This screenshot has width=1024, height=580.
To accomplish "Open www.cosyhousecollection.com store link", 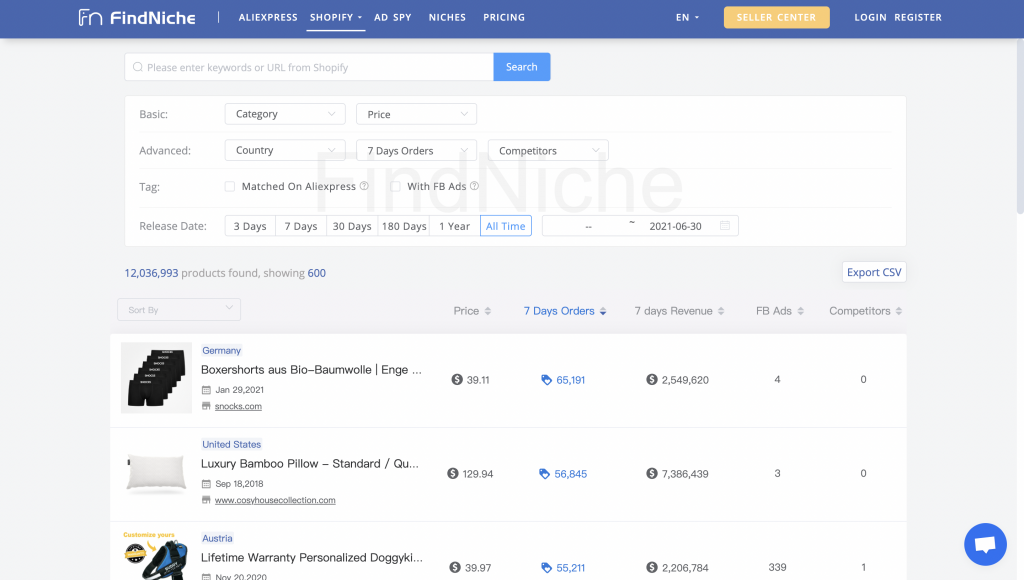I will click(x=275, y=500).
